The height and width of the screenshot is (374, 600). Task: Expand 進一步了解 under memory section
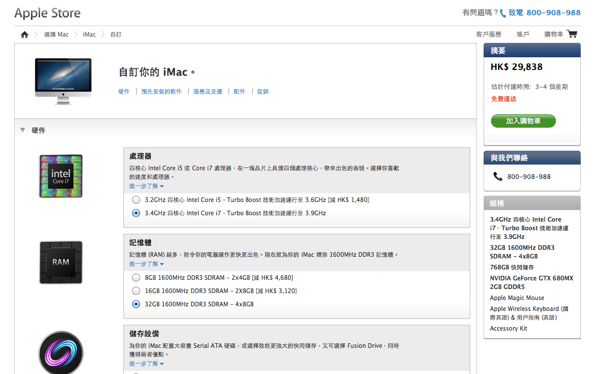146,264
